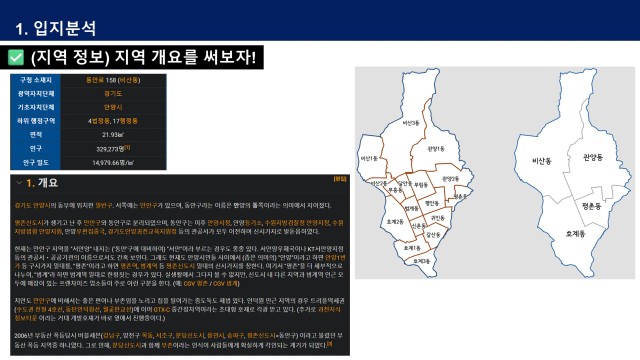Open the 서초구 link in the last paragraph
Screen dimensions: 640x360
[164, 336]
